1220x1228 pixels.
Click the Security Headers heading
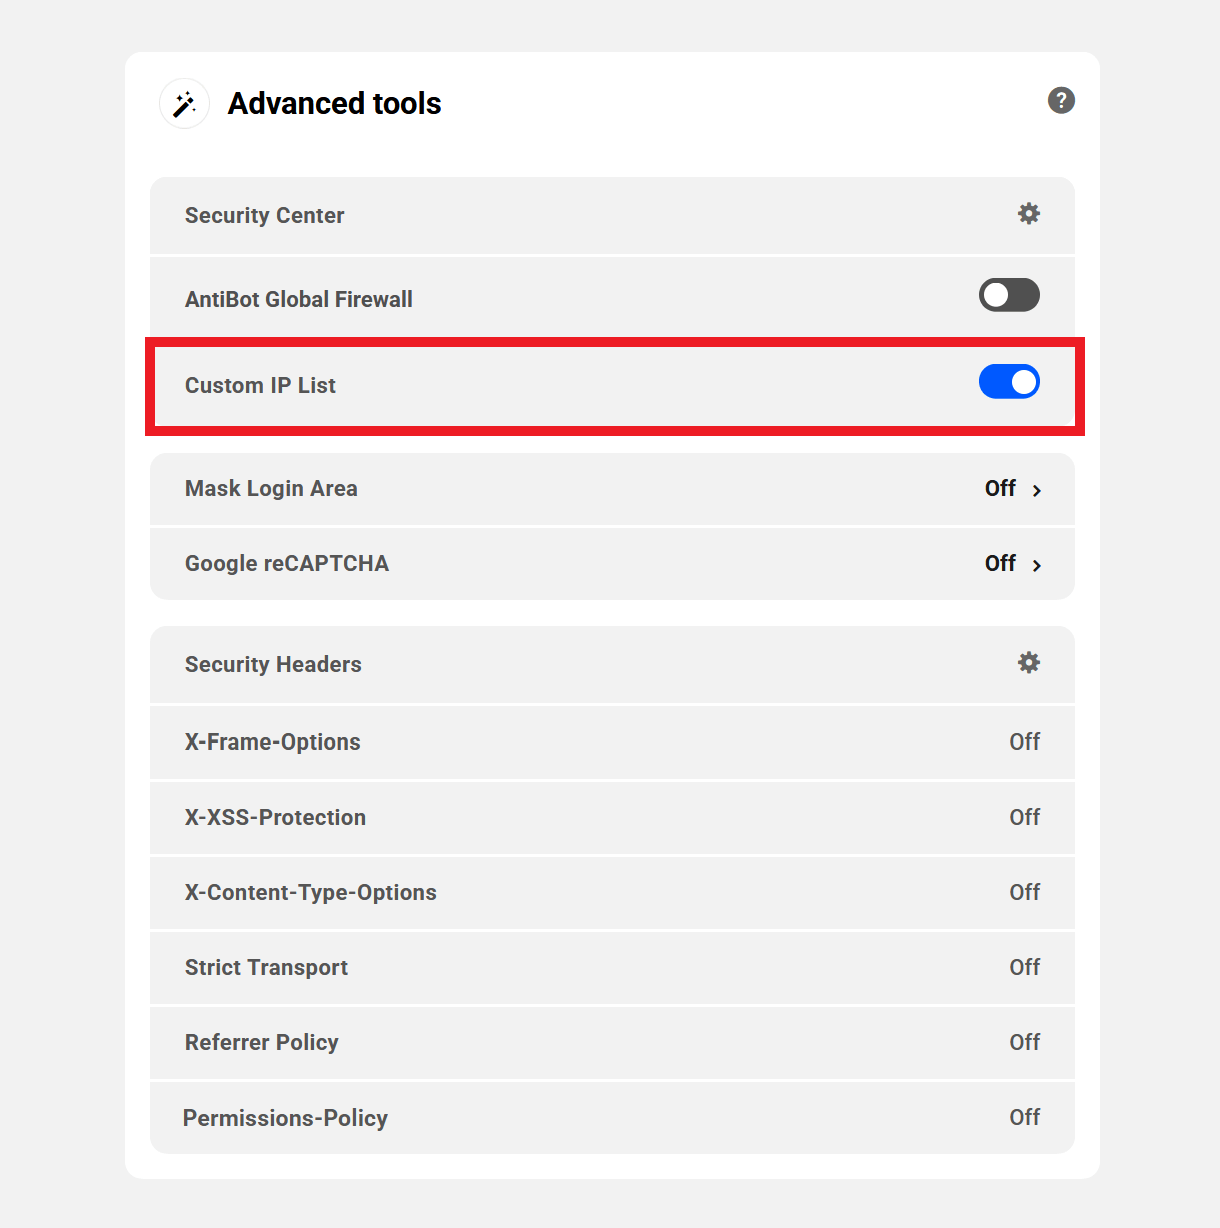click(x=273, y=665)
